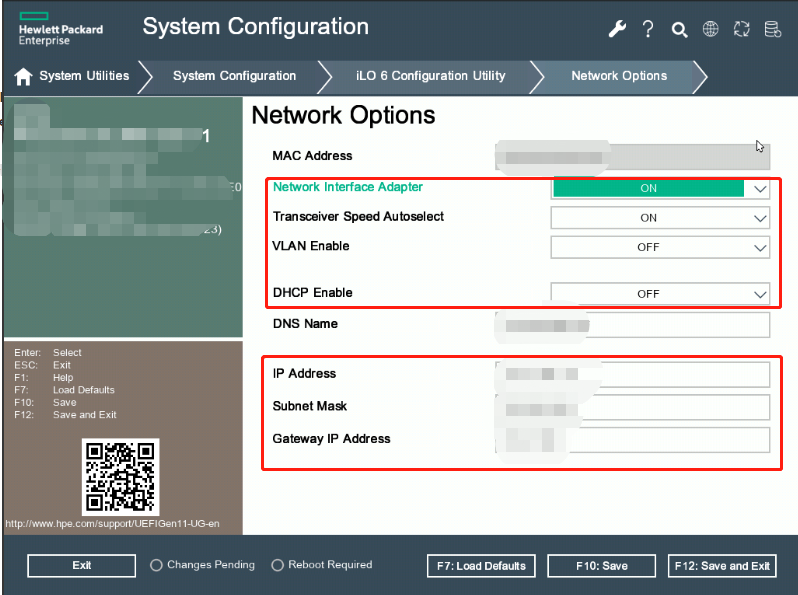The image size is (798, 595).
Task: Select the Reboot Required radio indicator
Action: 278,565
